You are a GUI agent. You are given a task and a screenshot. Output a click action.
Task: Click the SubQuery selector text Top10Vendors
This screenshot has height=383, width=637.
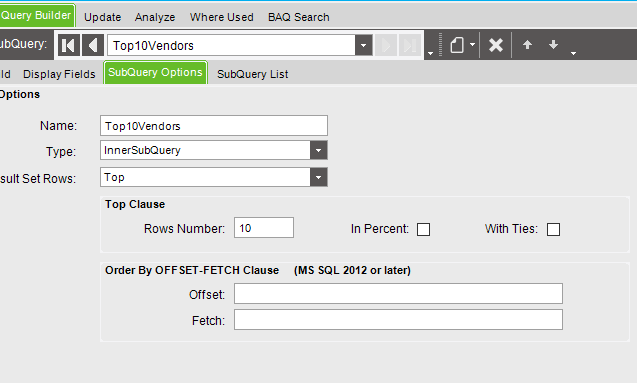(153, 45)
